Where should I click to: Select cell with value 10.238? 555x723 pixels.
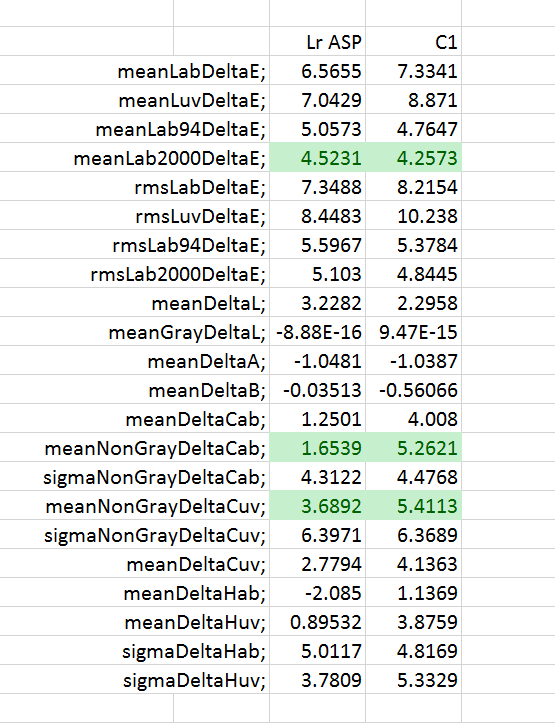413,215
